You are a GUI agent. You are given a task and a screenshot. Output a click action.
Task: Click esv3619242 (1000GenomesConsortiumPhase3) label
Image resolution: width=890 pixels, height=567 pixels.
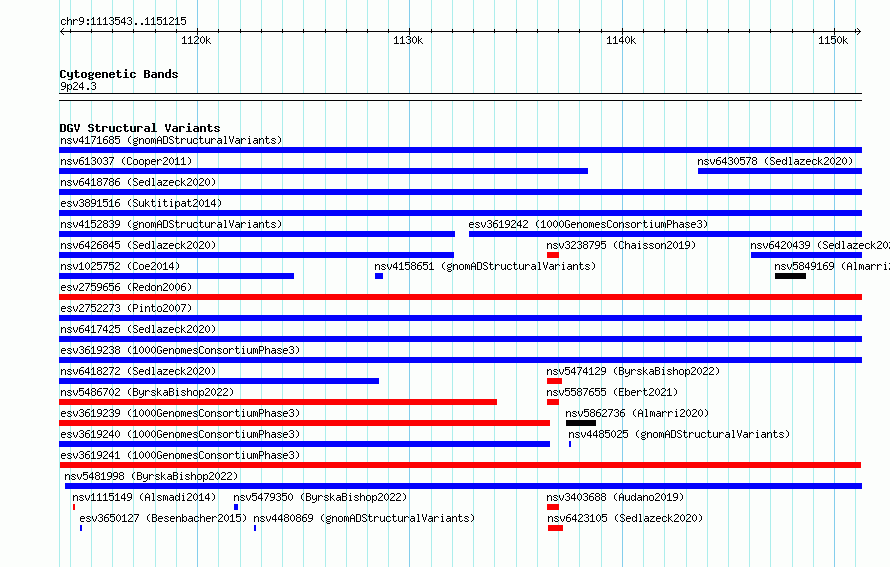(x=588, y=224)
